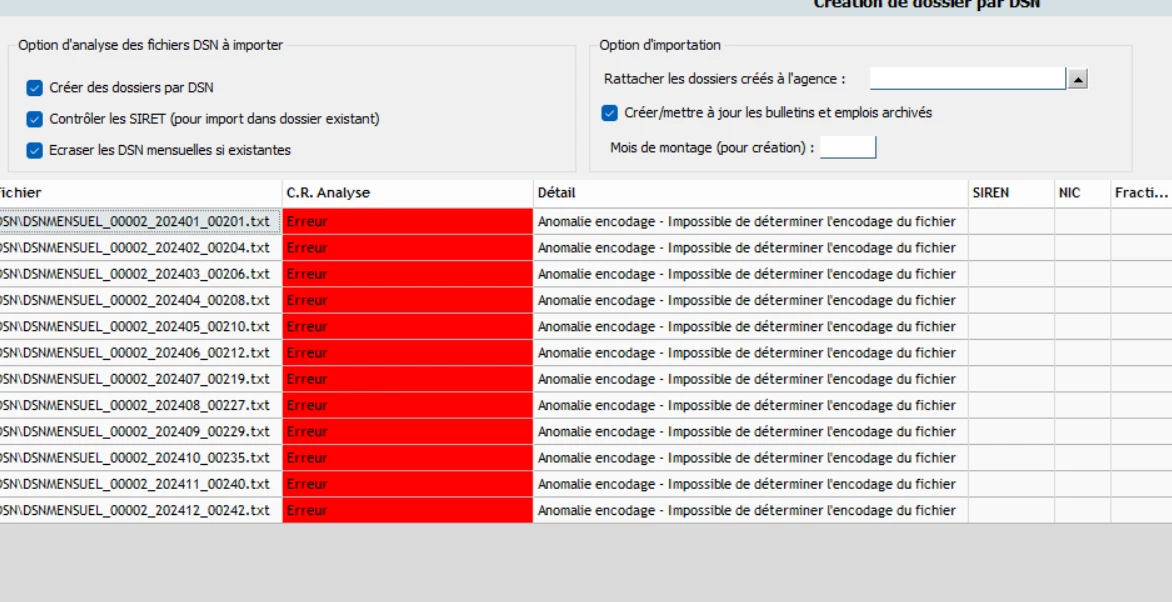1172x602 pixels.
Task: Click Anomalie encodage detail for 202411_00240
Action: point(750,484)
